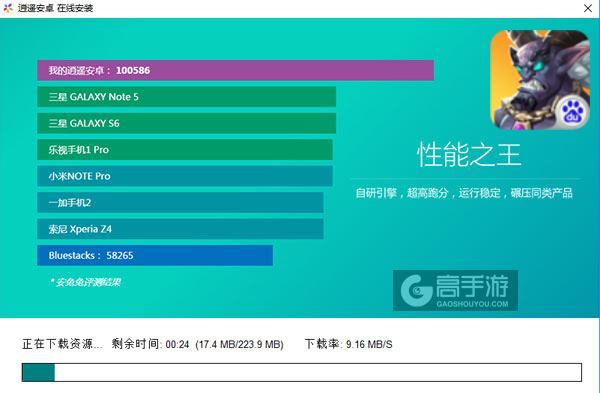This screenshot has width=600, height=393.
Task: Open the game app icon thumbnail
Action: click(540, 80)
